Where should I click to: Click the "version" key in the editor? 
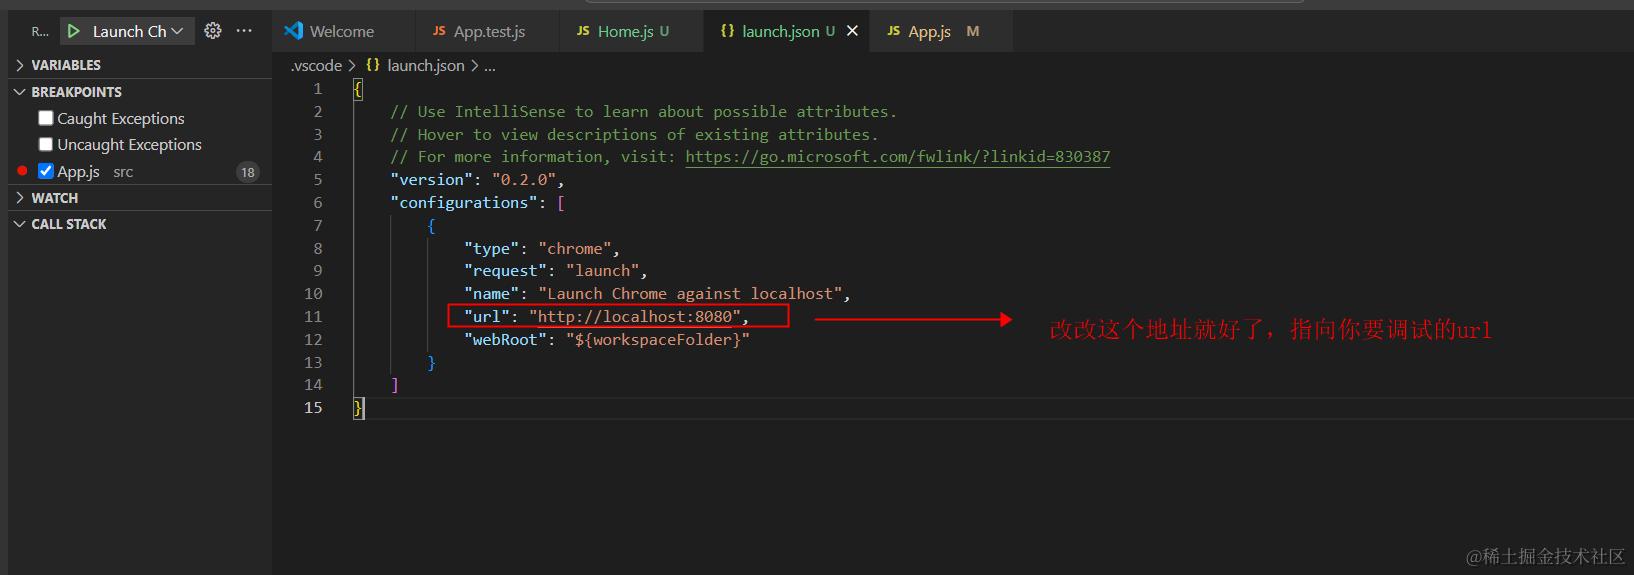coord(431,180)
